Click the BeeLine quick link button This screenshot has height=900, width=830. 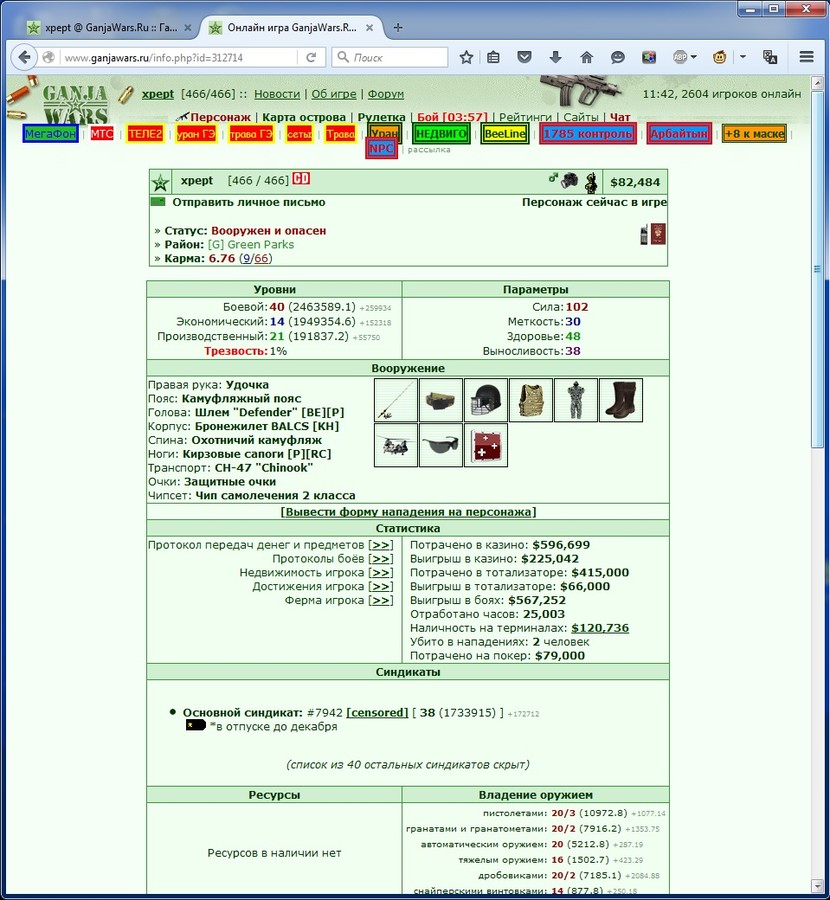(x=505, y=134)
